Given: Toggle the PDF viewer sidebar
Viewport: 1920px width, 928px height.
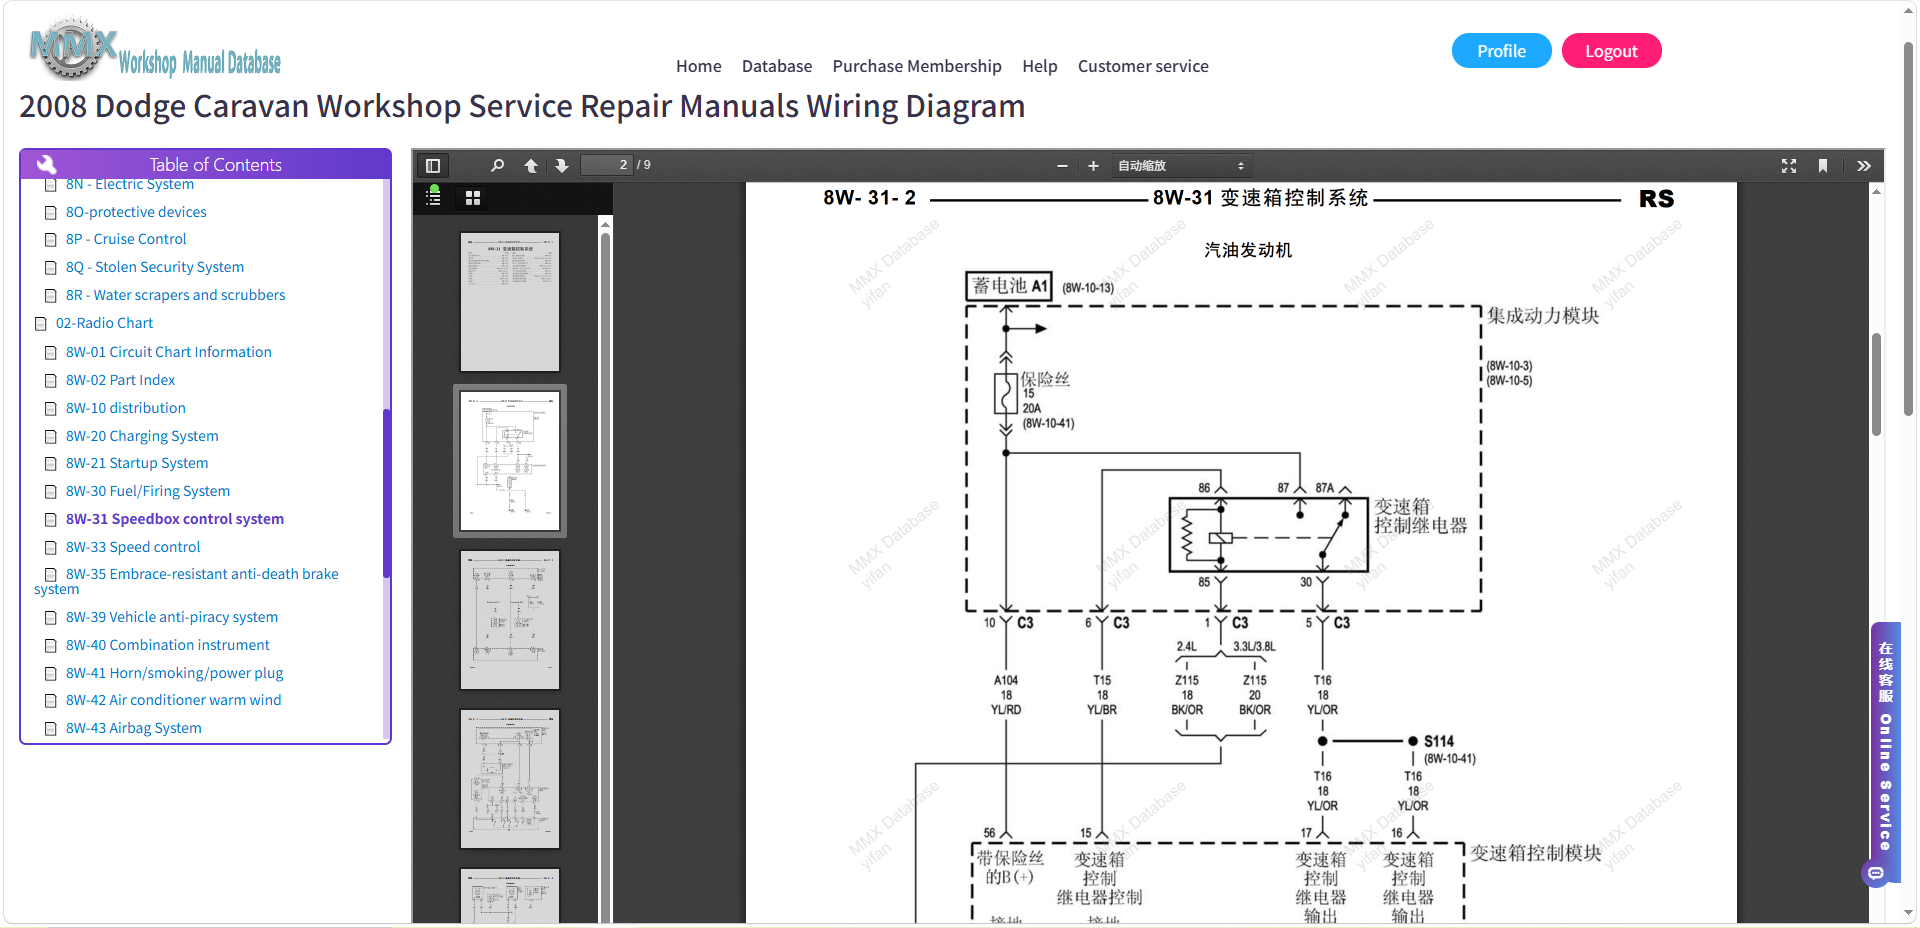Looking at the screenshot, I should click(x=433, y=166).
